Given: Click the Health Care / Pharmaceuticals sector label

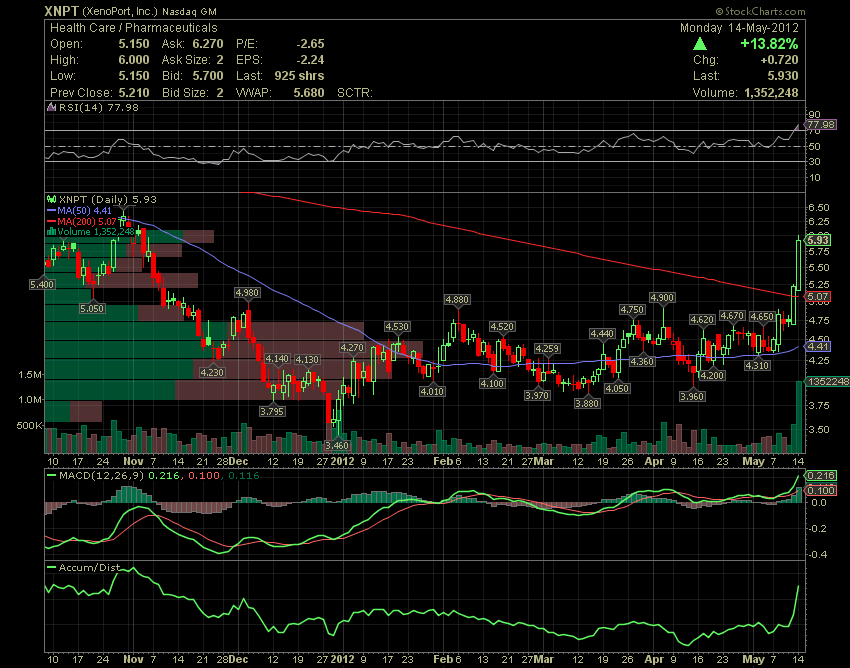Looking at the screenshot, I should click(x=133, y=28).
